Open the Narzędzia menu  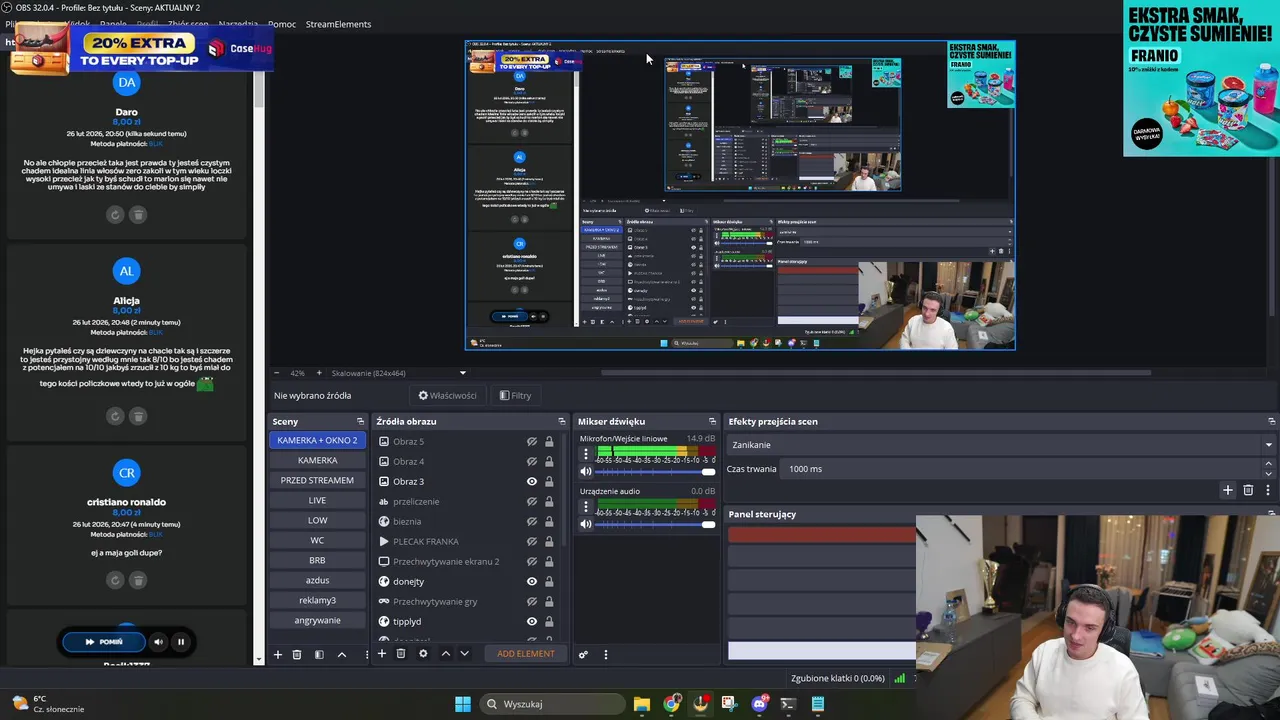click(x=238, y=24)
